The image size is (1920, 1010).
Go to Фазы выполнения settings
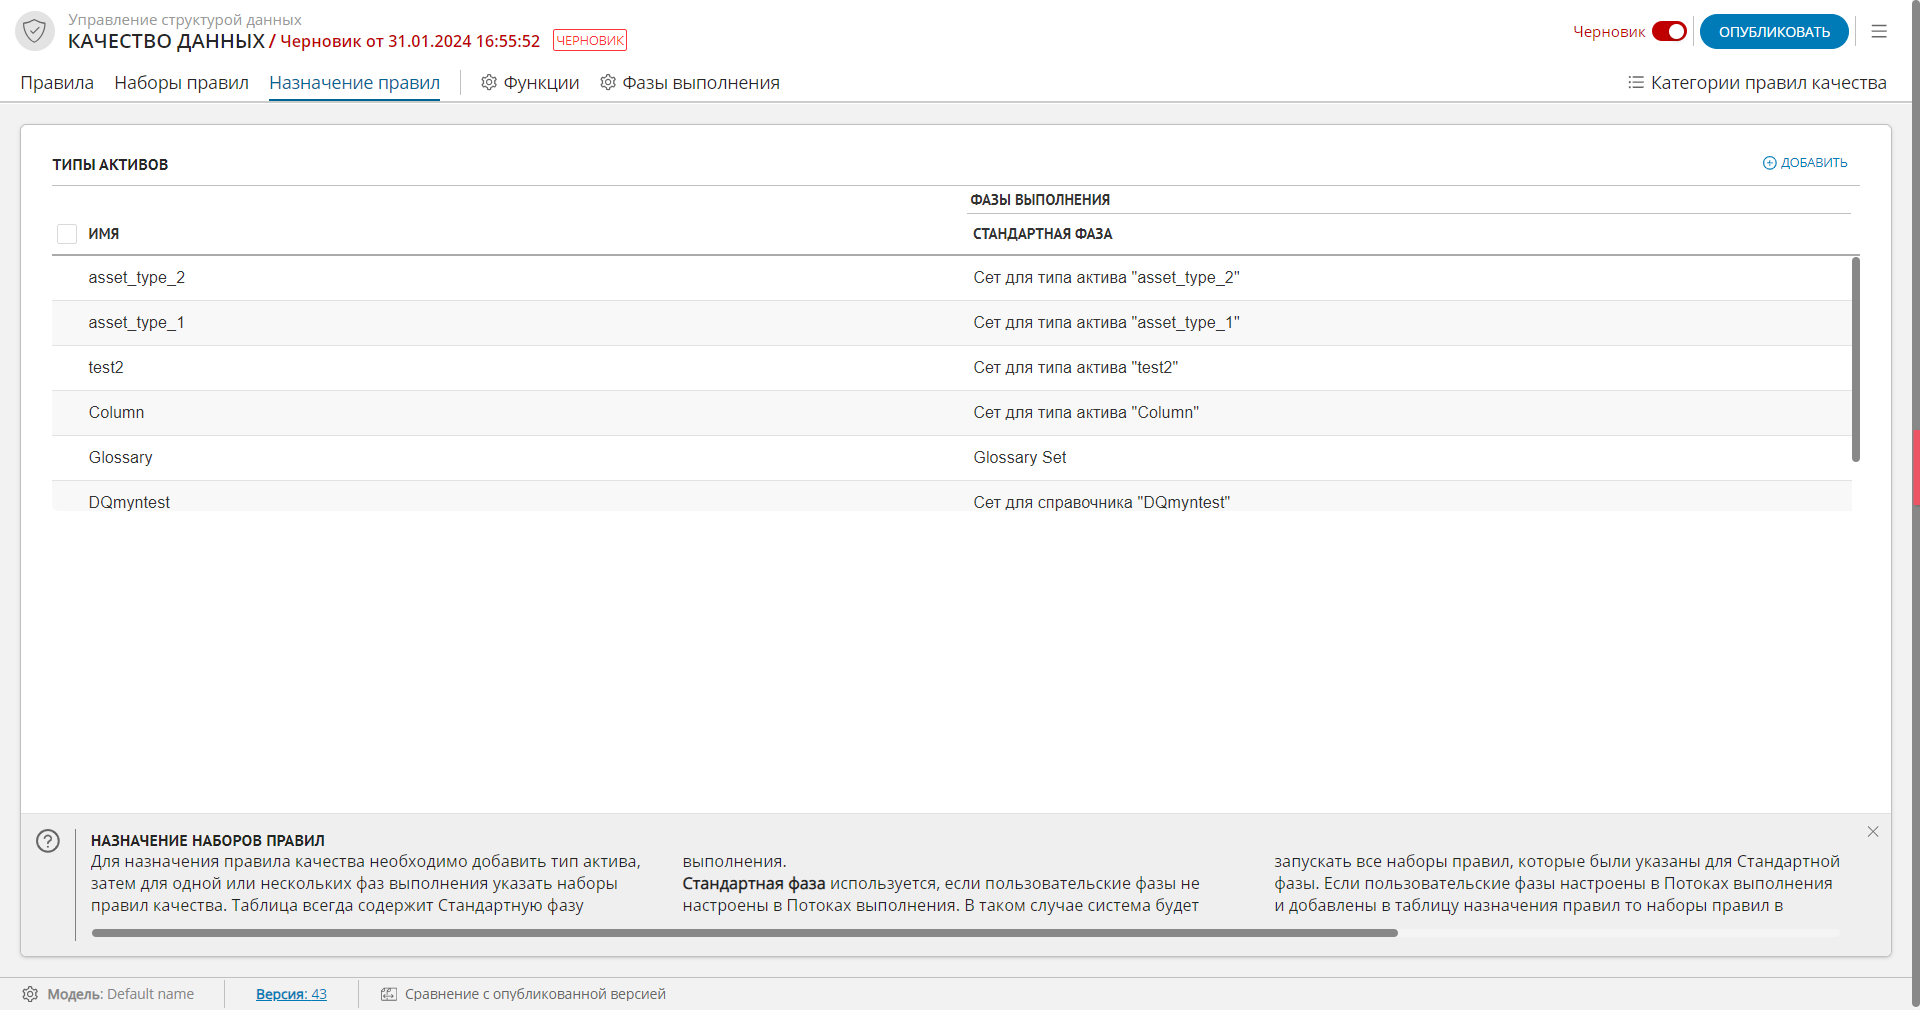tap(690, 83)
